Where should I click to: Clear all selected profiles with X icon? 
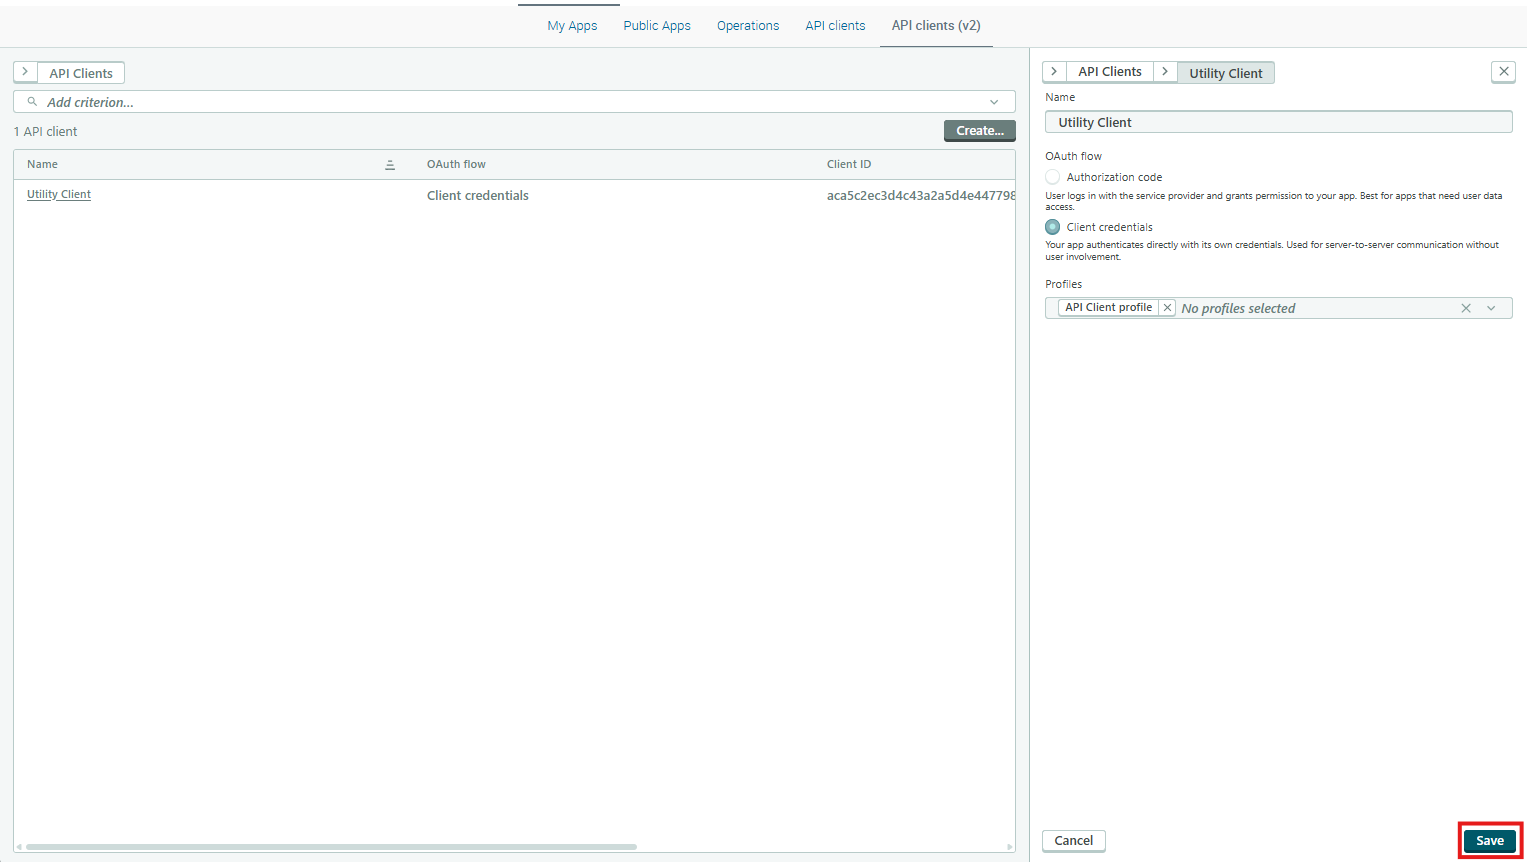(1466, 308)
